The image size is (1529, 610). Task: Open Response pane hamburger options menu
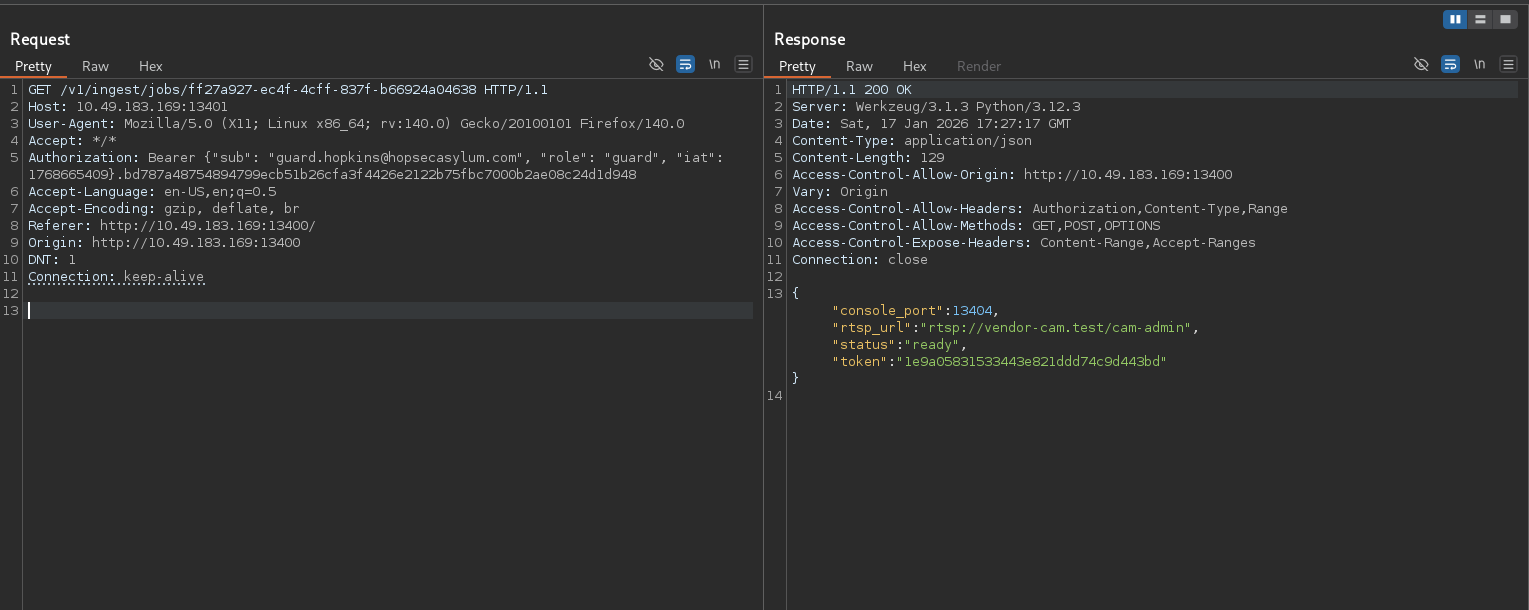(x=1508, y=64)
